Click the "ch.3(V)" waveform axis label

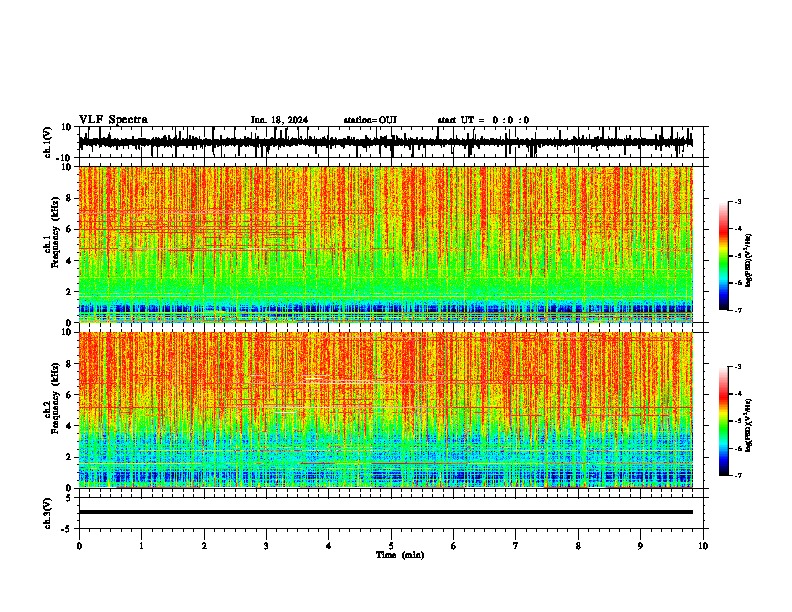point(48,513)
